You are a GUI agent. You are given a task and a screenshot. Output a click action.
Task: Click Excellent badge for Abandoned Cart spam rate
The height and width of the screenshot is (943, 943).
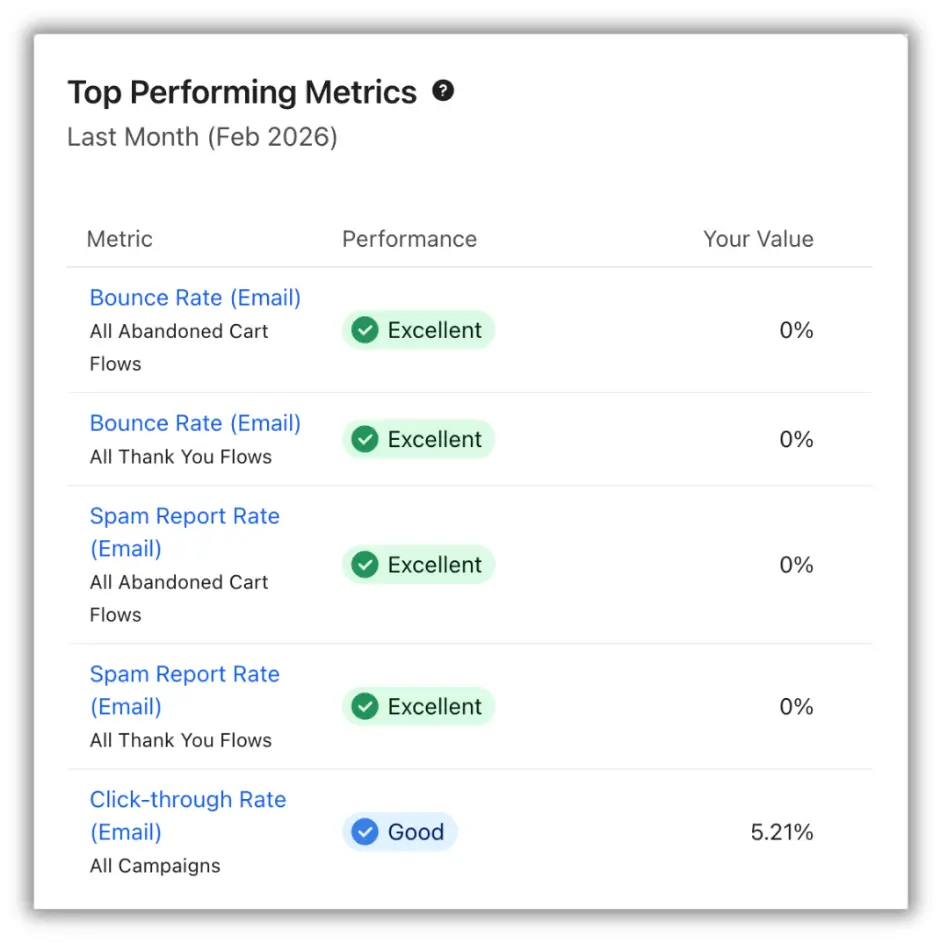click(419, 565)
